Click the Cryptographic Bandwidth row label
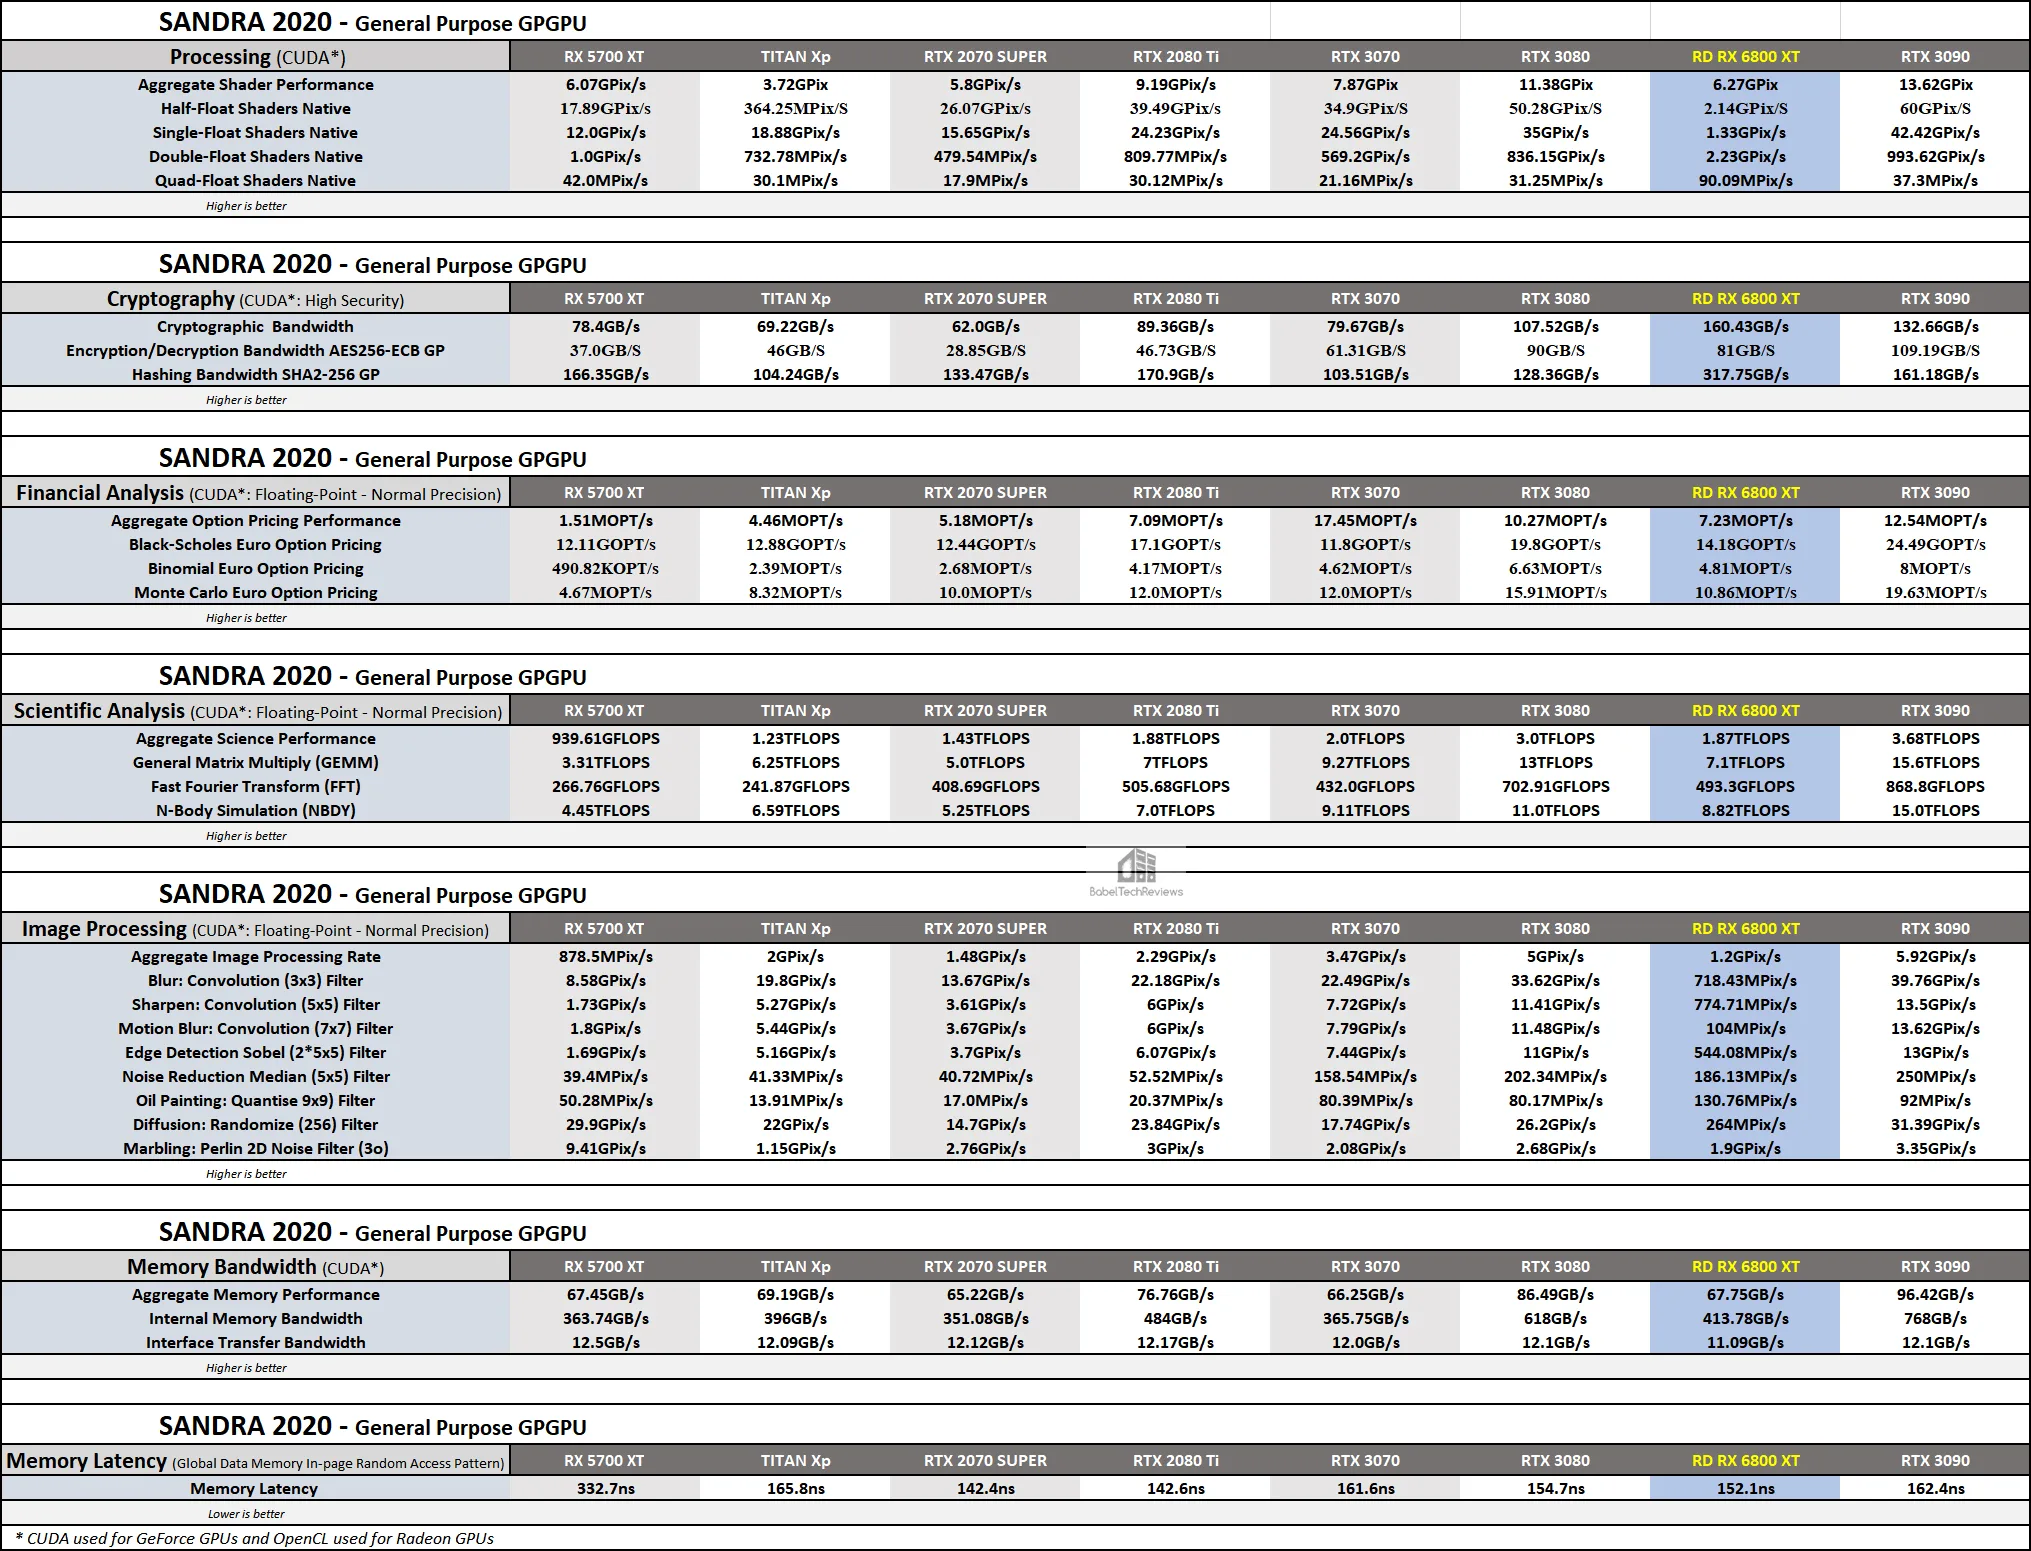 pos(255,327)
